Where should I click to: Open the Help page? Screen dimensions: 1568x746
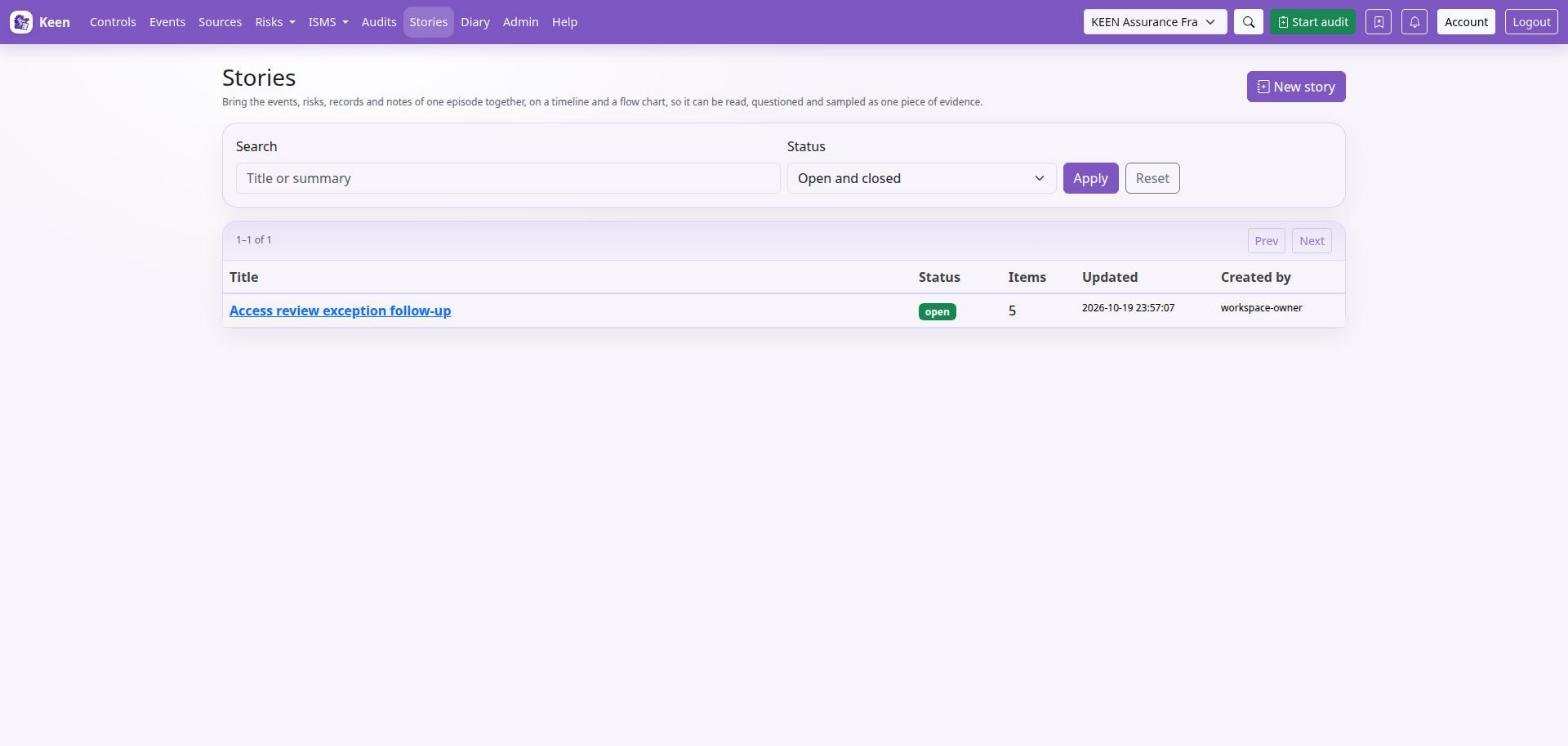[564, 22]
